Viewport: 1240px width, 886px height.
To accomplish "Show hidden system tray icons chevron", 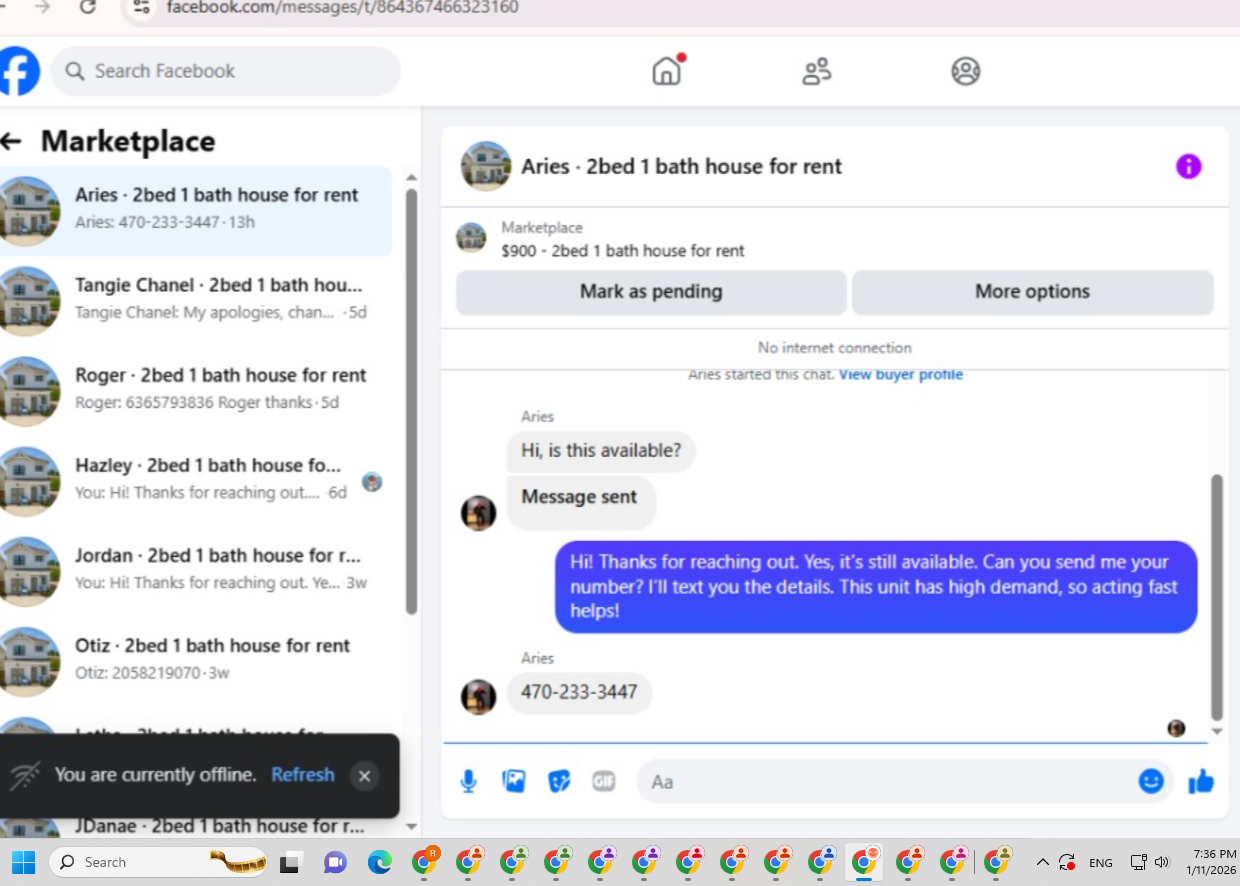I will 1043,862.
